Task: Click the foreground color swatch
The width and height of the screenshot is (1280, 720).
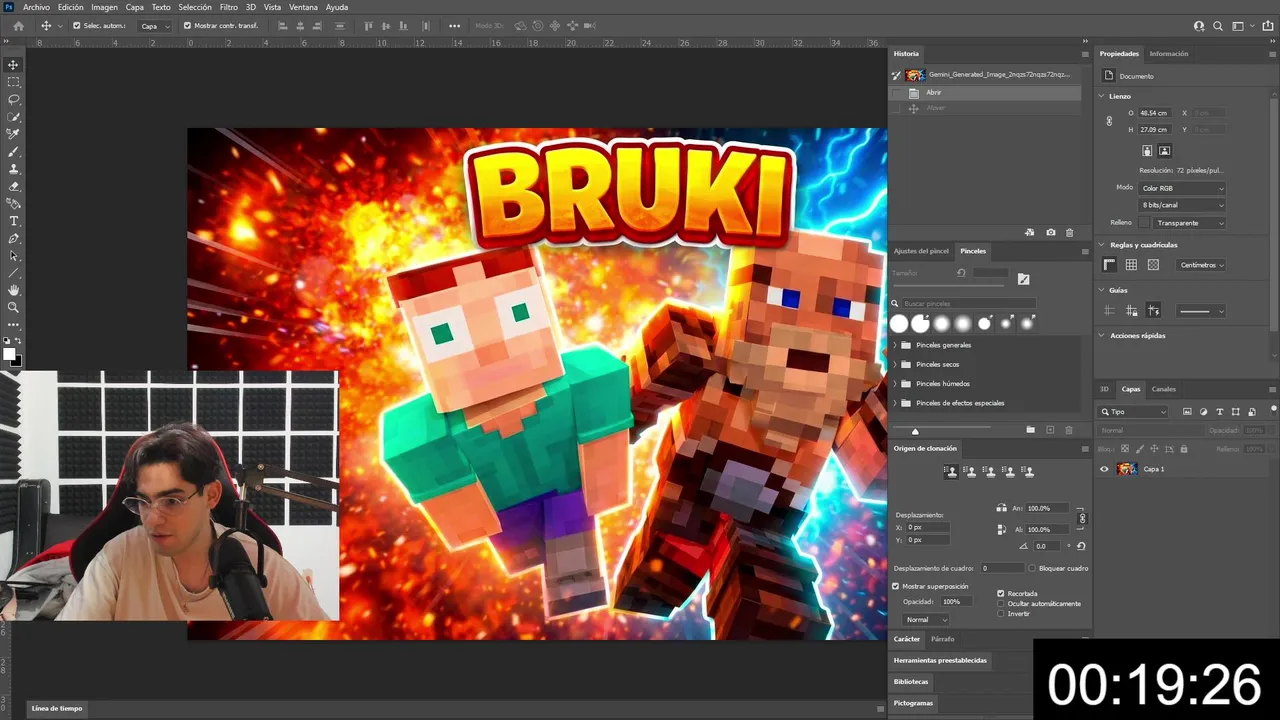Action: click(x=9, y=354)
